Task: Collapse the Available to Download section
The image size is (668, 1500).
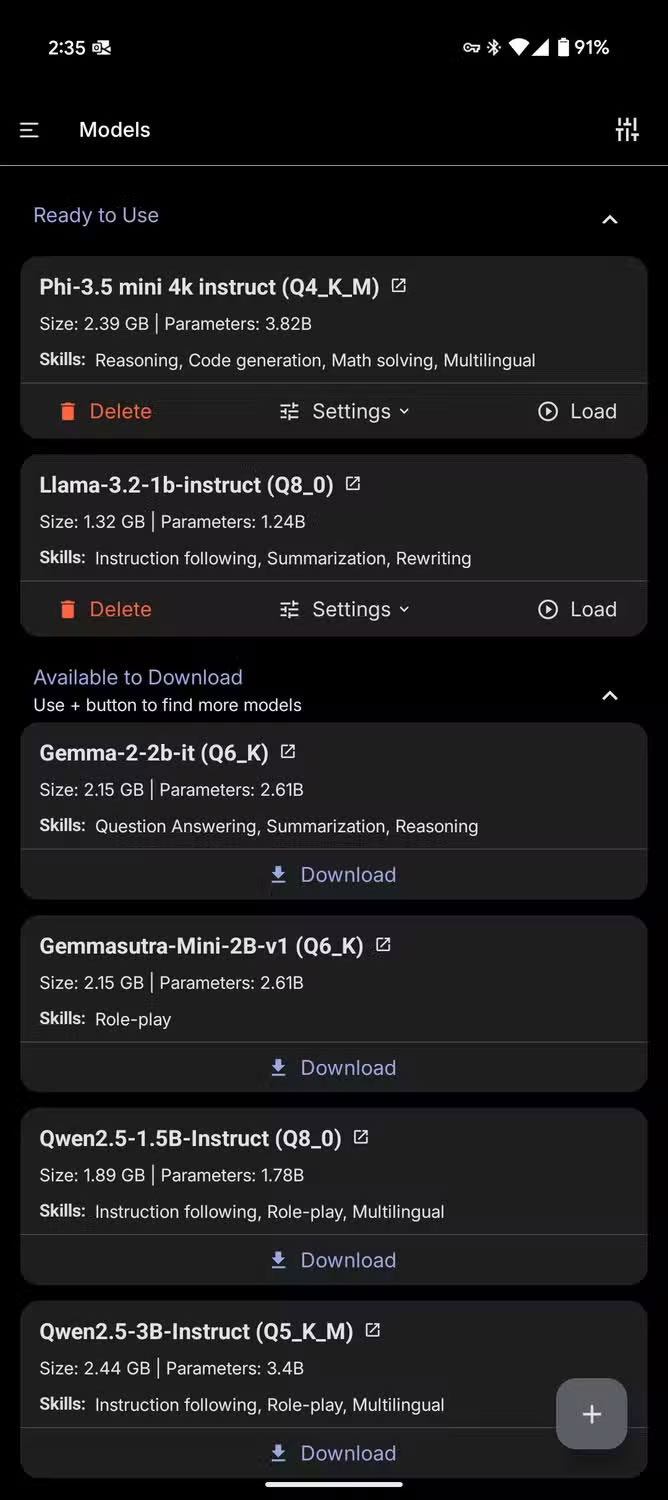Action: click(x=610, y=695)
